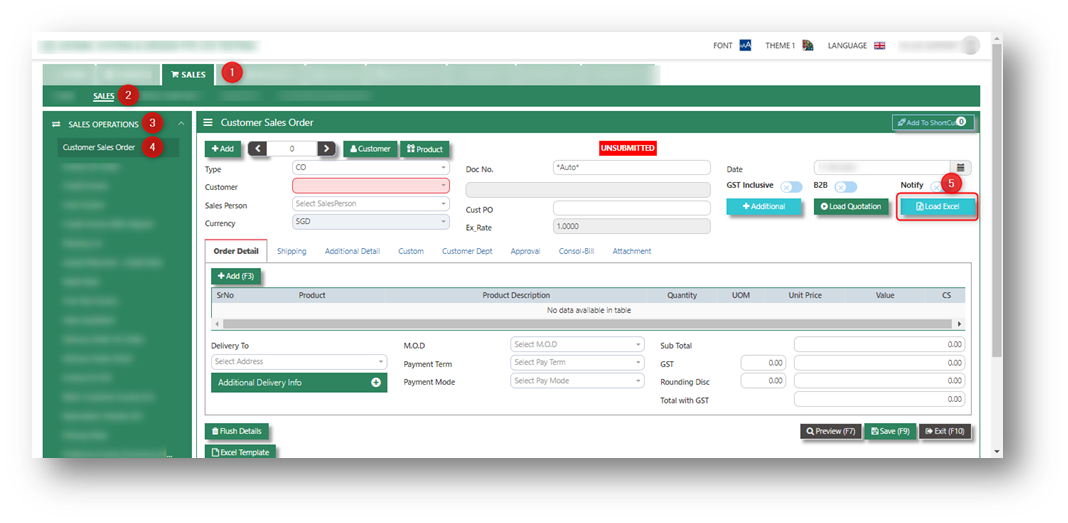
Task: Switch to the Shipping tab
Action: (x=292, y=251)
